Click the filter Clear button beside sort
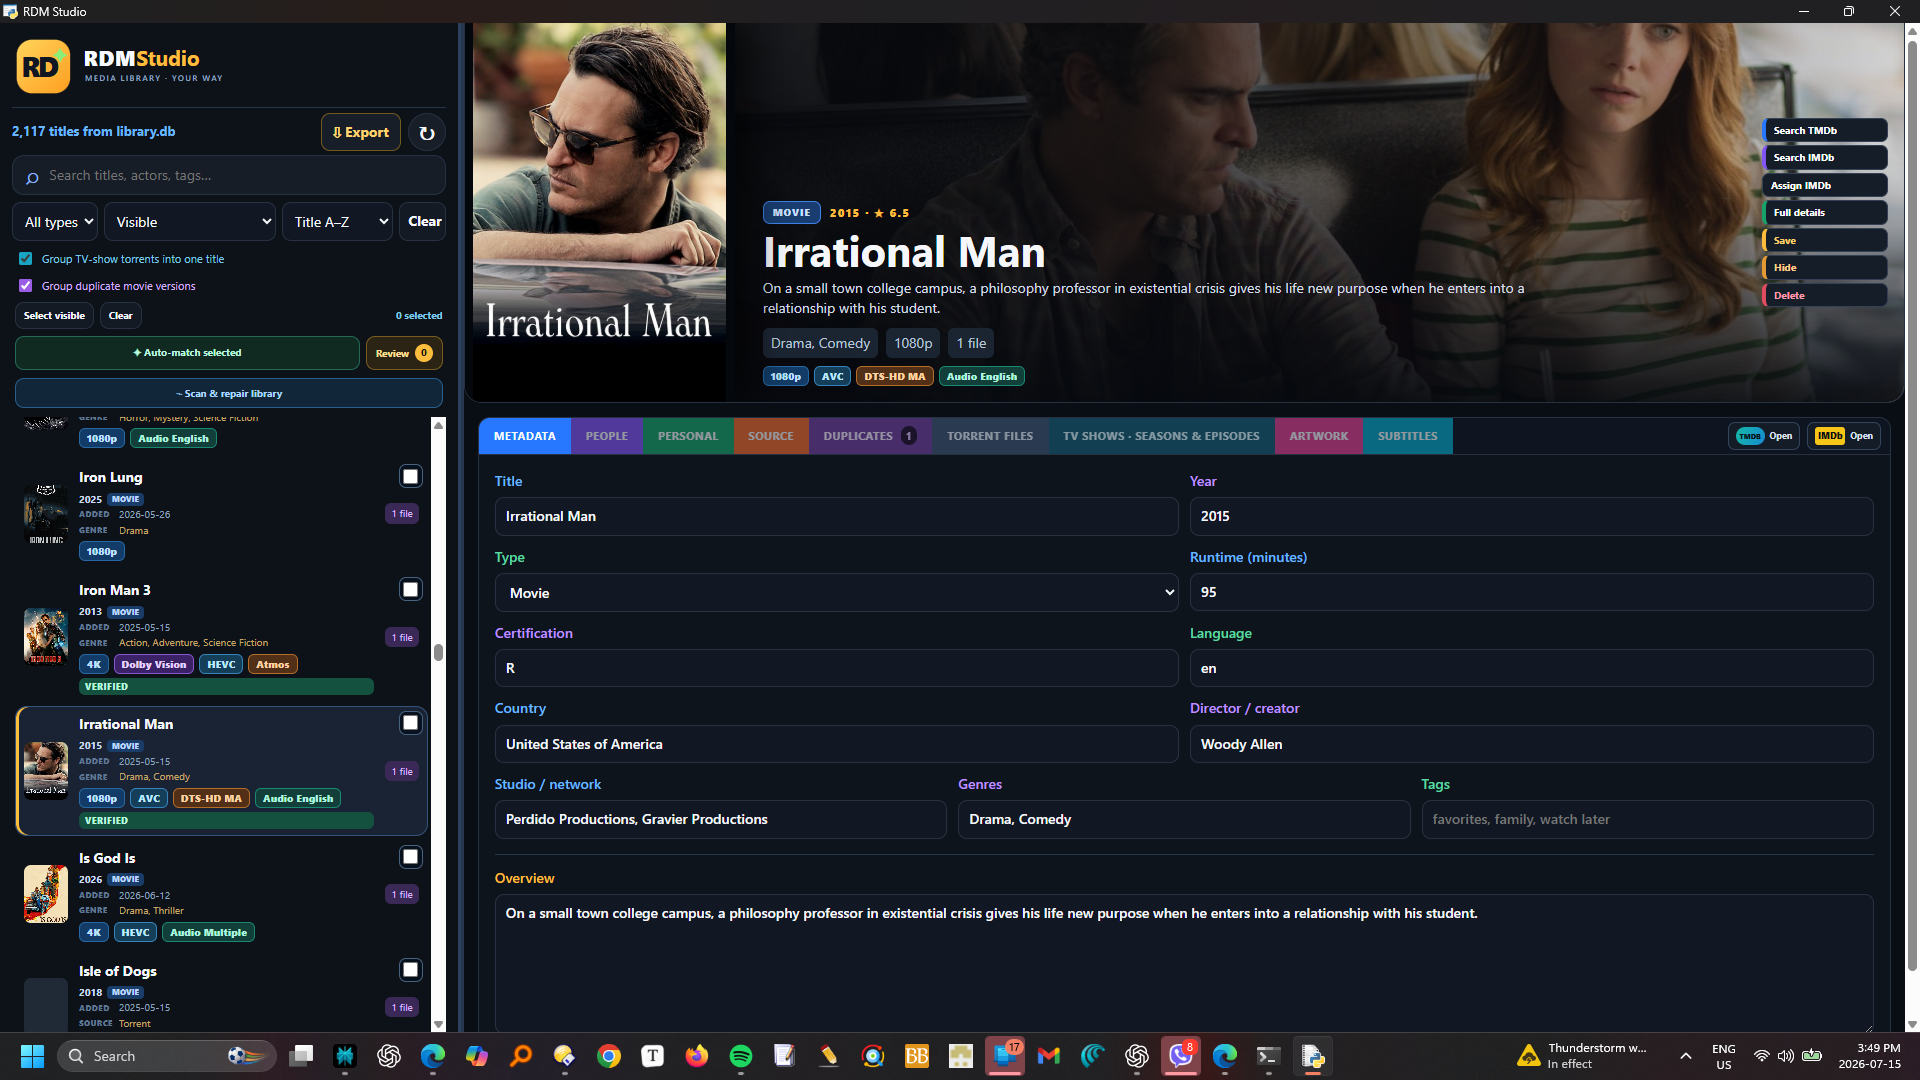This screenshot has width=1920, height=1080. pyautogui.click(x=424, y=222)
